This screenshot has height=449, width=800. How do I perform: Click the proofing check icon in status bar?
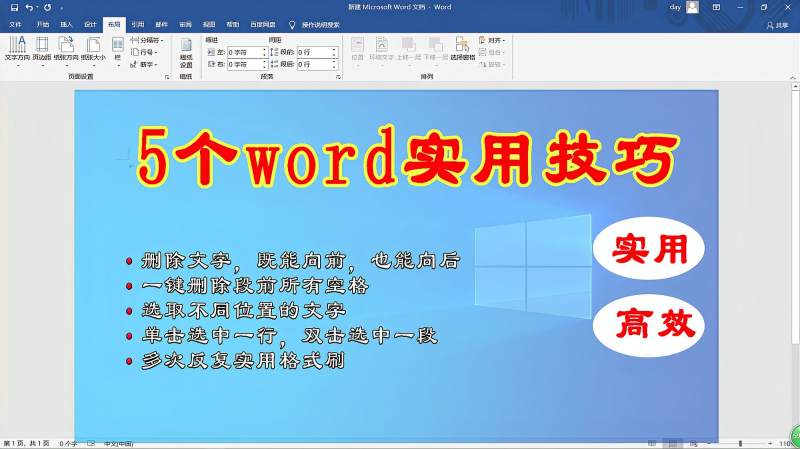pos(91,444)
